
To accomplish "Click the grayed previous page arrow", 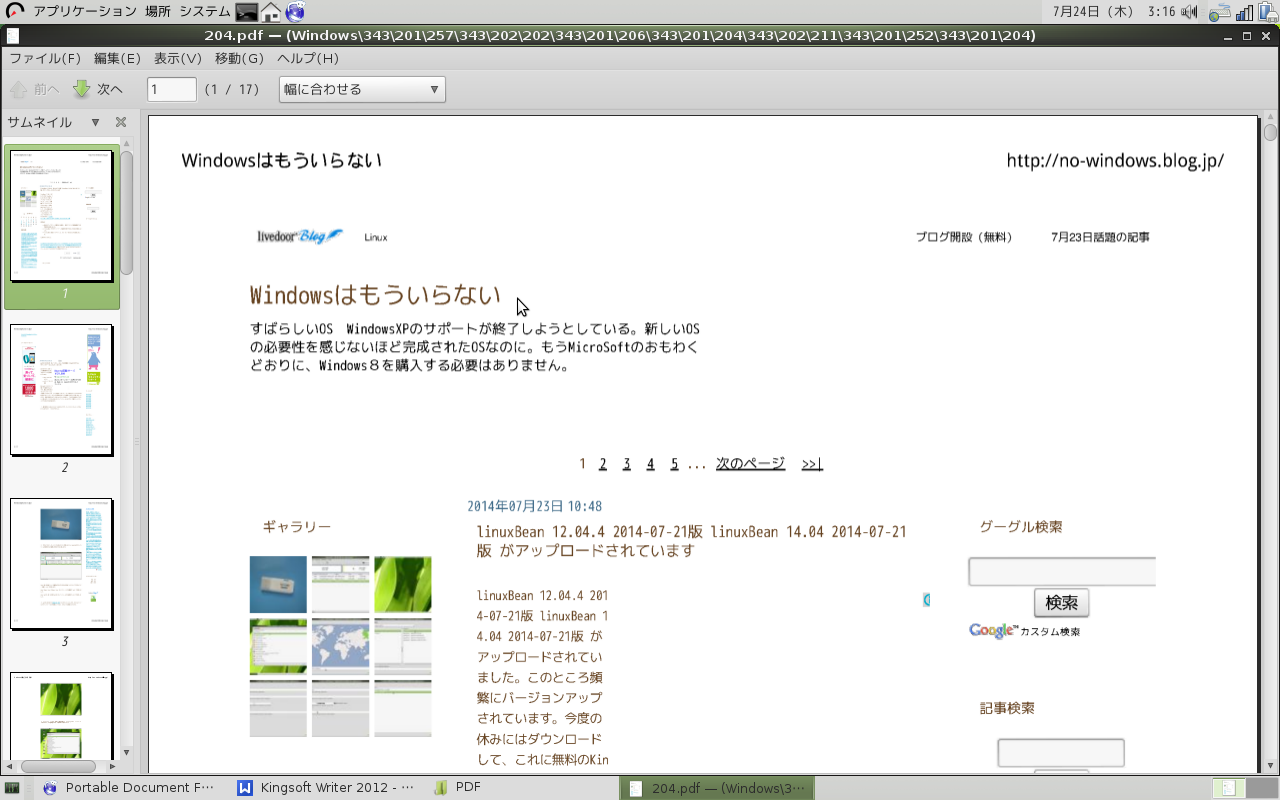I will pyautogui.click(x=19, y=89).
